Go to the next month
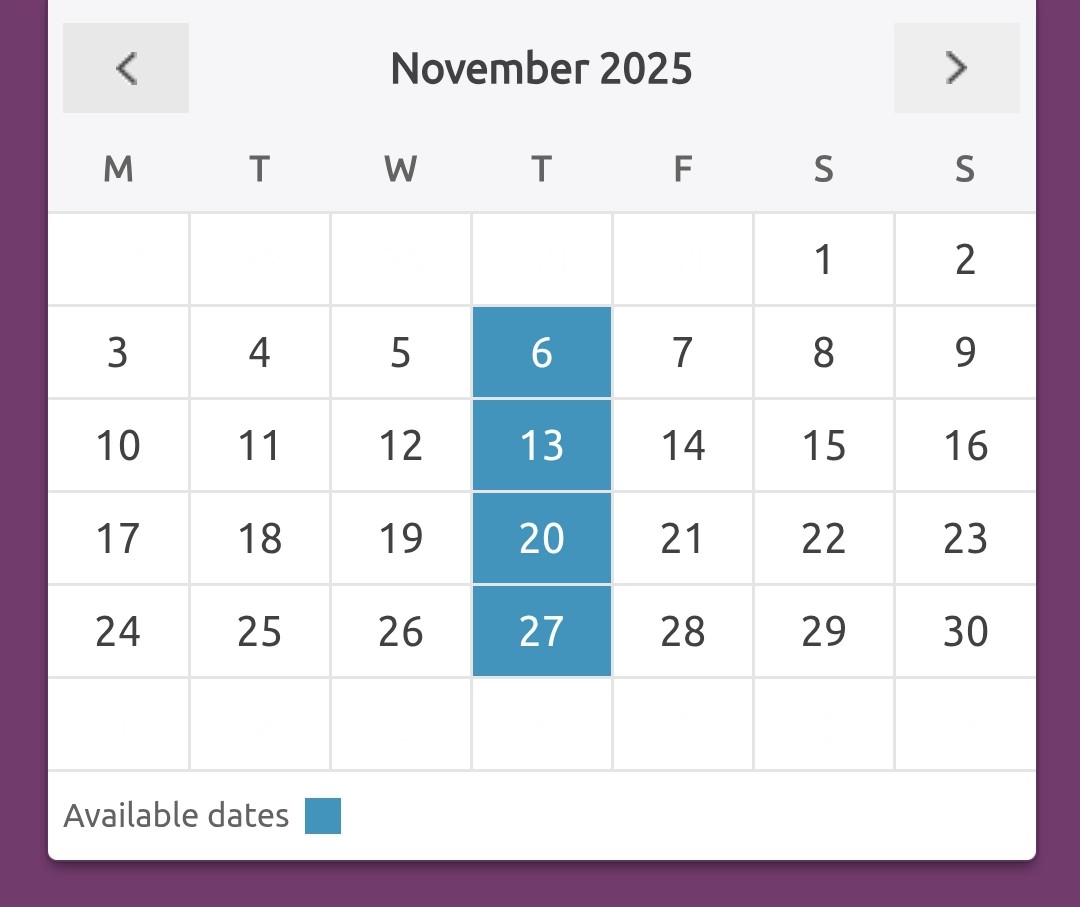 pos(956,68)
